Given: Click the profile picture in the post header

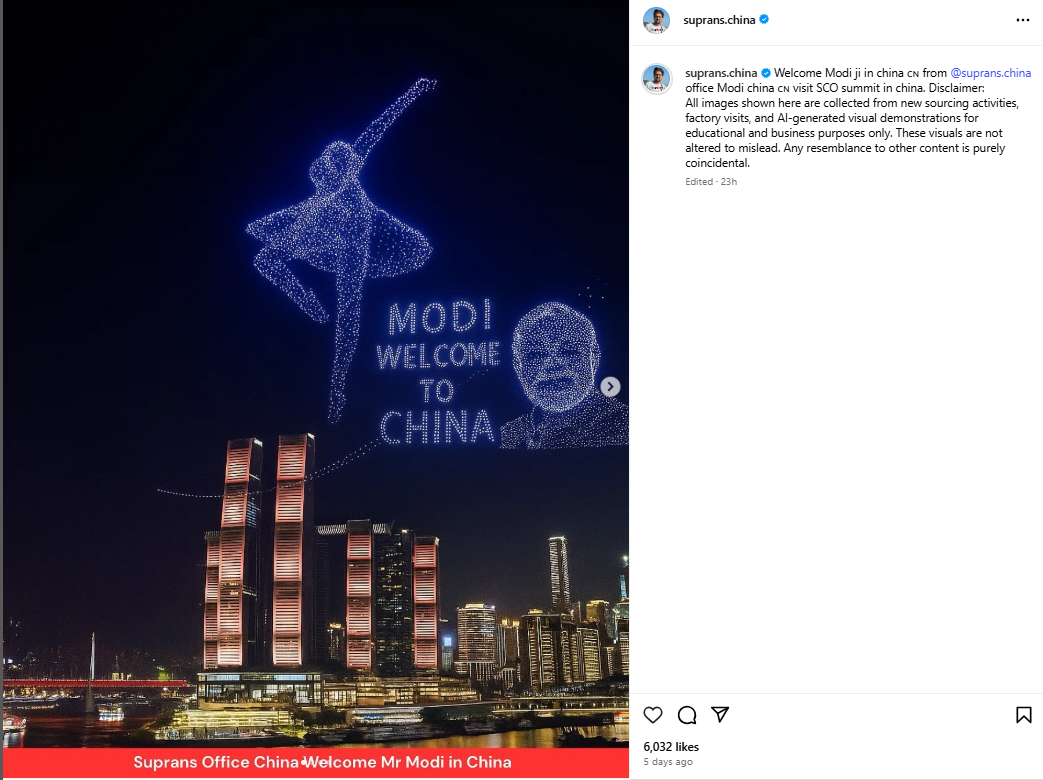Looking at the screenshot, I should pyautogui.click(x=657, y=20).
